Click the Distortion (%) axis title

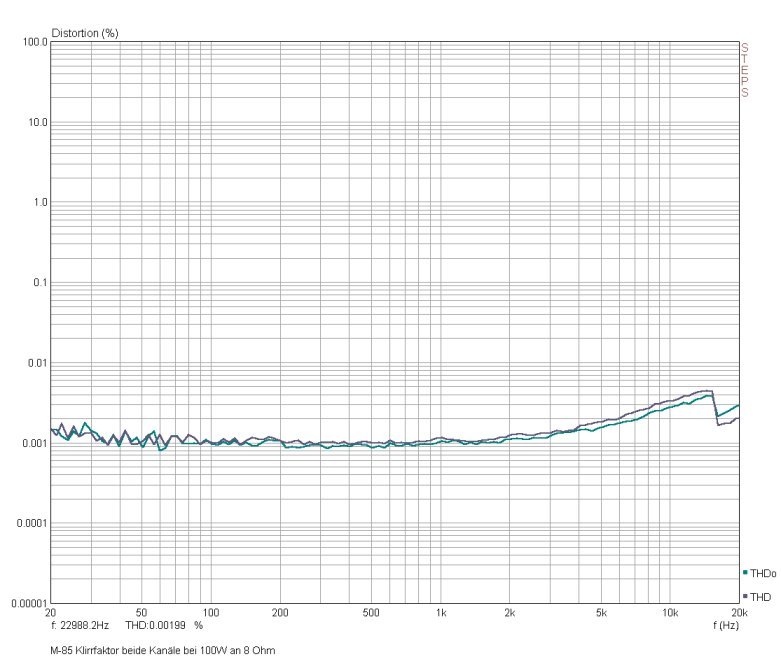[x=85, y=33]
